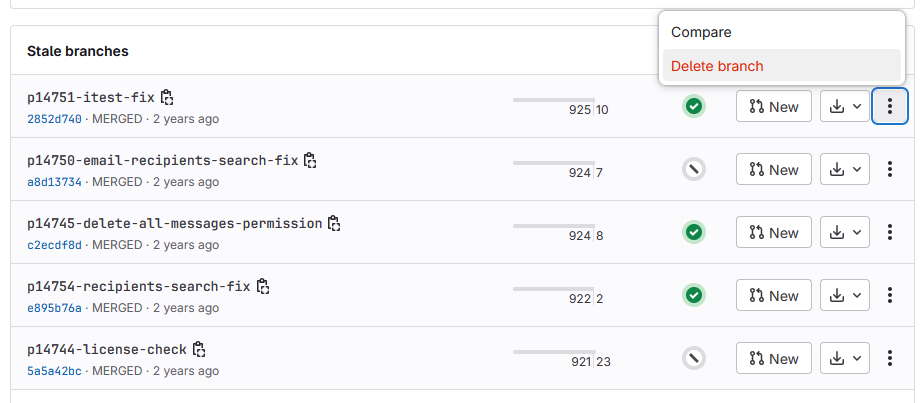View passed pipeline status for p14751-itest-fix
The image size is (921, 403).
pyautogui.click(x=694, y=106)
